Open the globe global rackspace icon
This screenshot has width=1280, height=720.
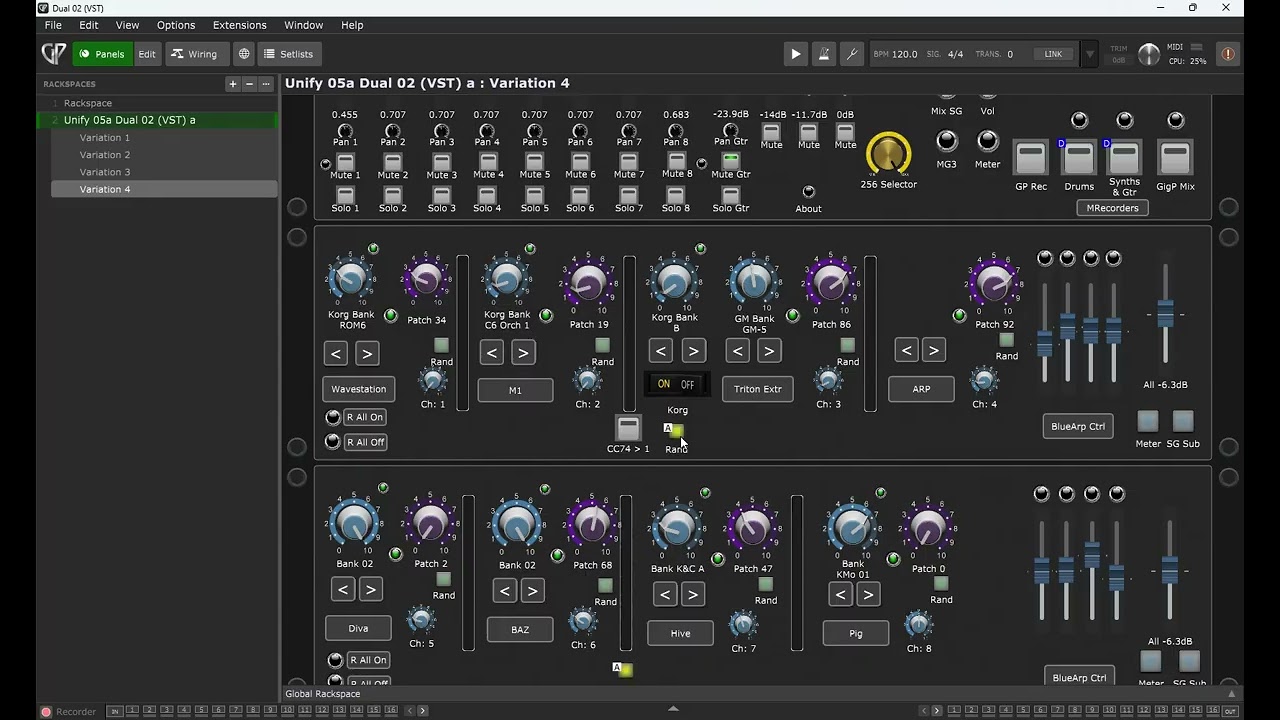[244, 54]
